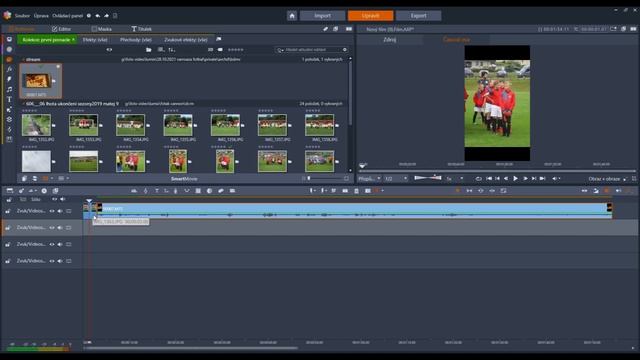Open the Titles T sidebar icon
The width and height of the screenshot is (640, 360).
(x=9, y=99)
